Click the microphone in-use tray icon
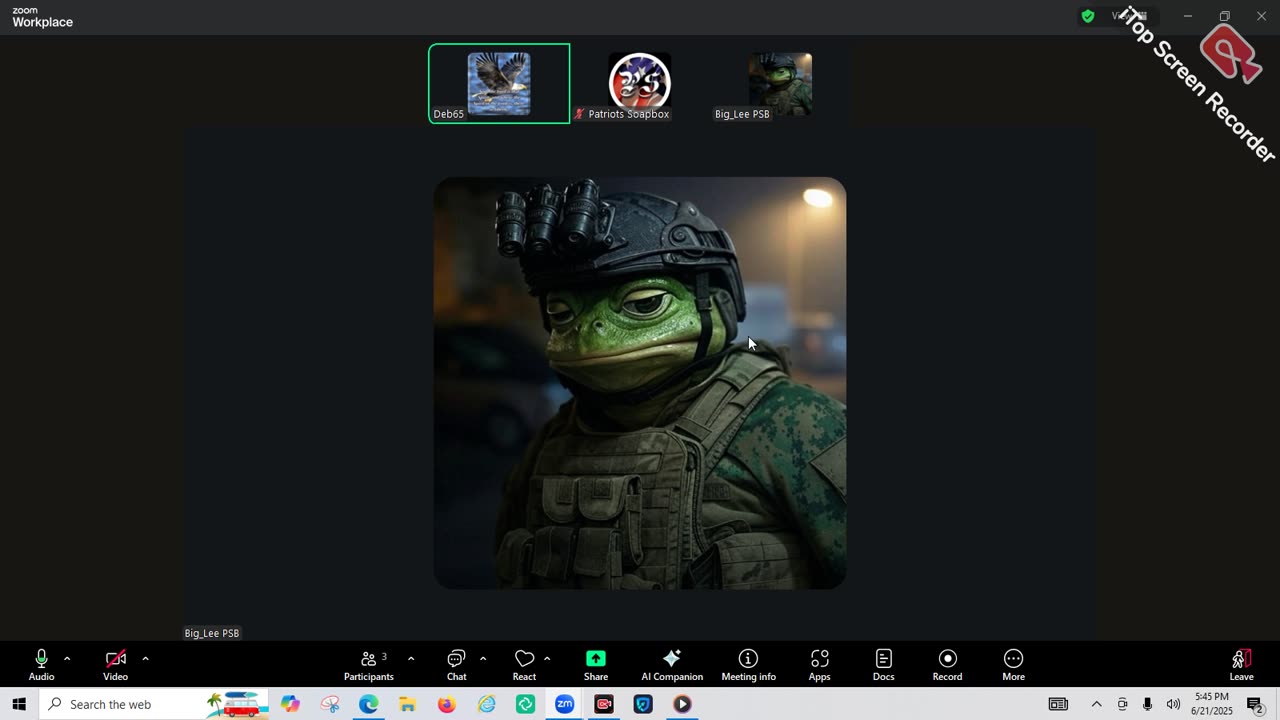 [x=1147, y=704]
